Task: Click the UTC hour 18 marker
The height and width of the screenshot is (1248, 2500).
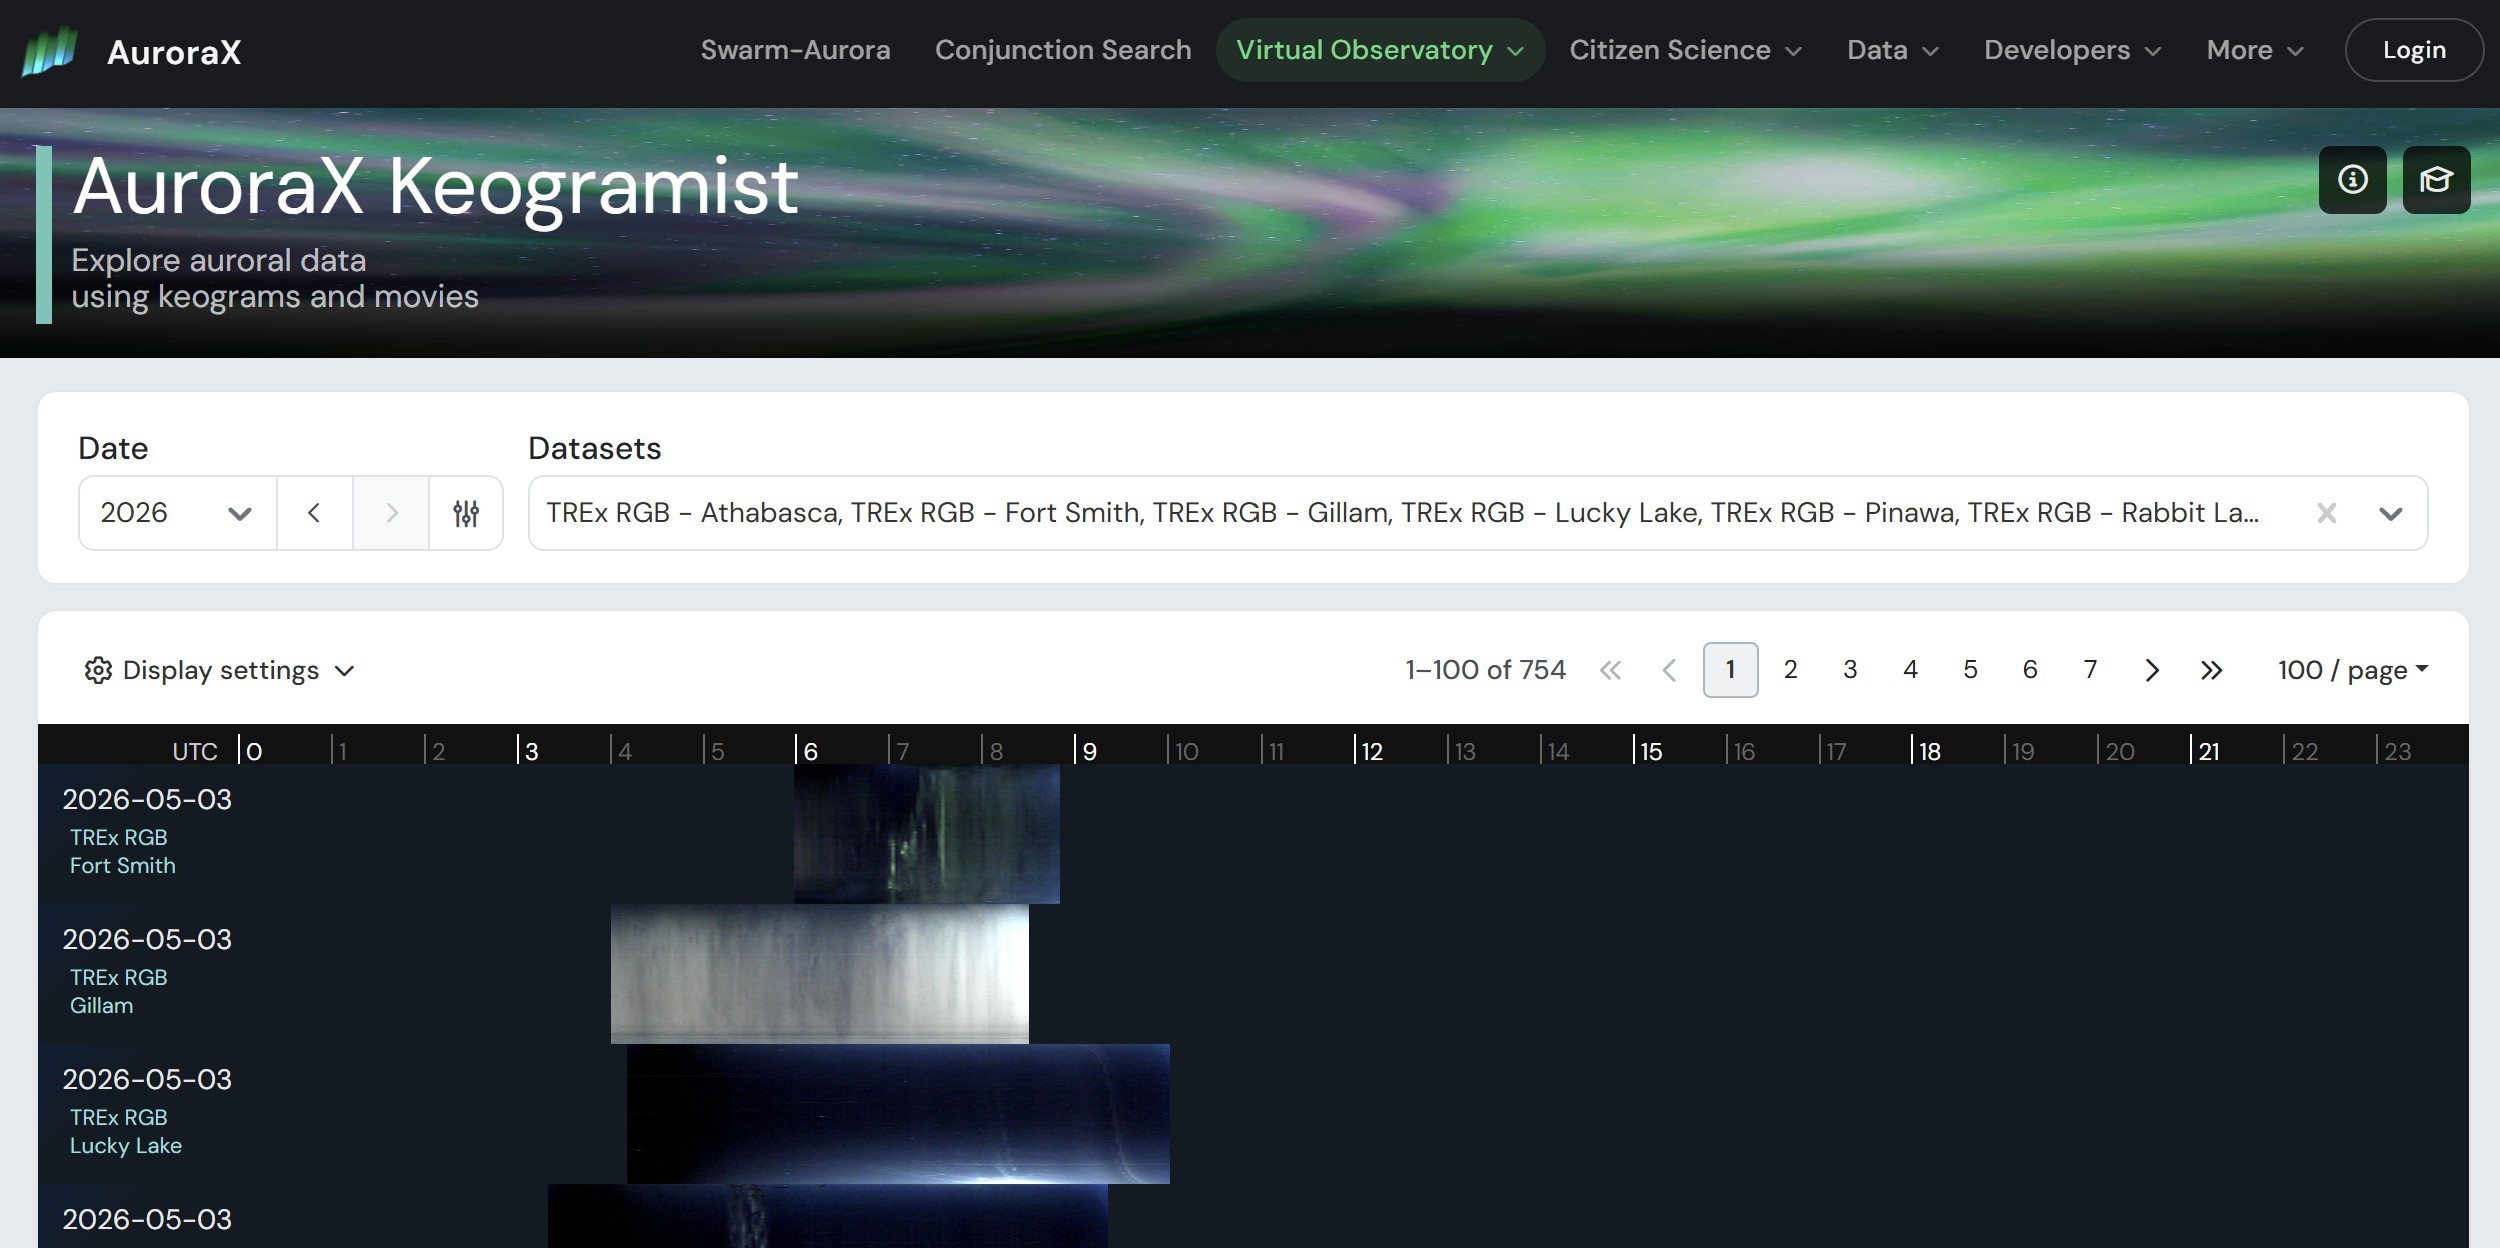Action: point(1927,751)
